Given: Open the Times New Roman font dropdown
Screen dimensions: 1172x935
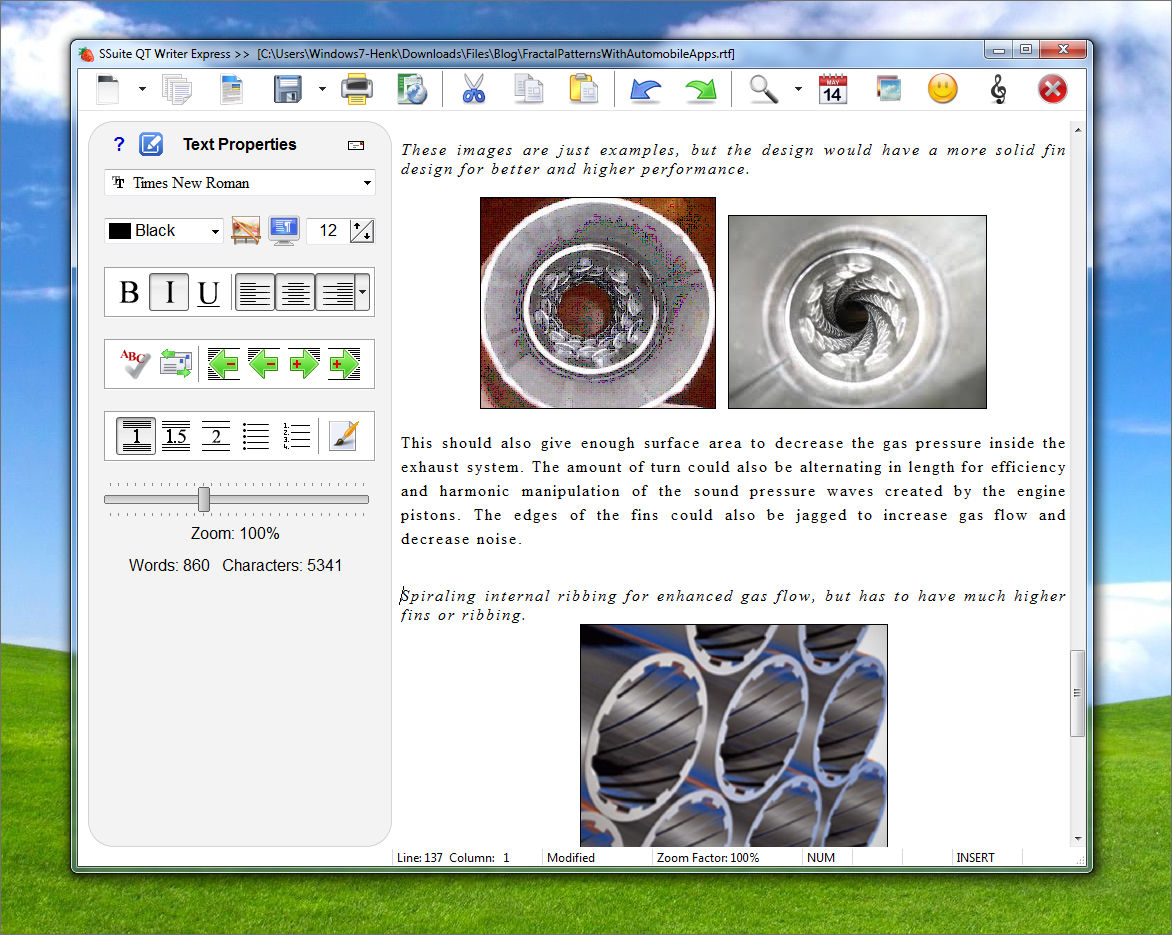Looking at the screenshot, I should pos(367,183).
